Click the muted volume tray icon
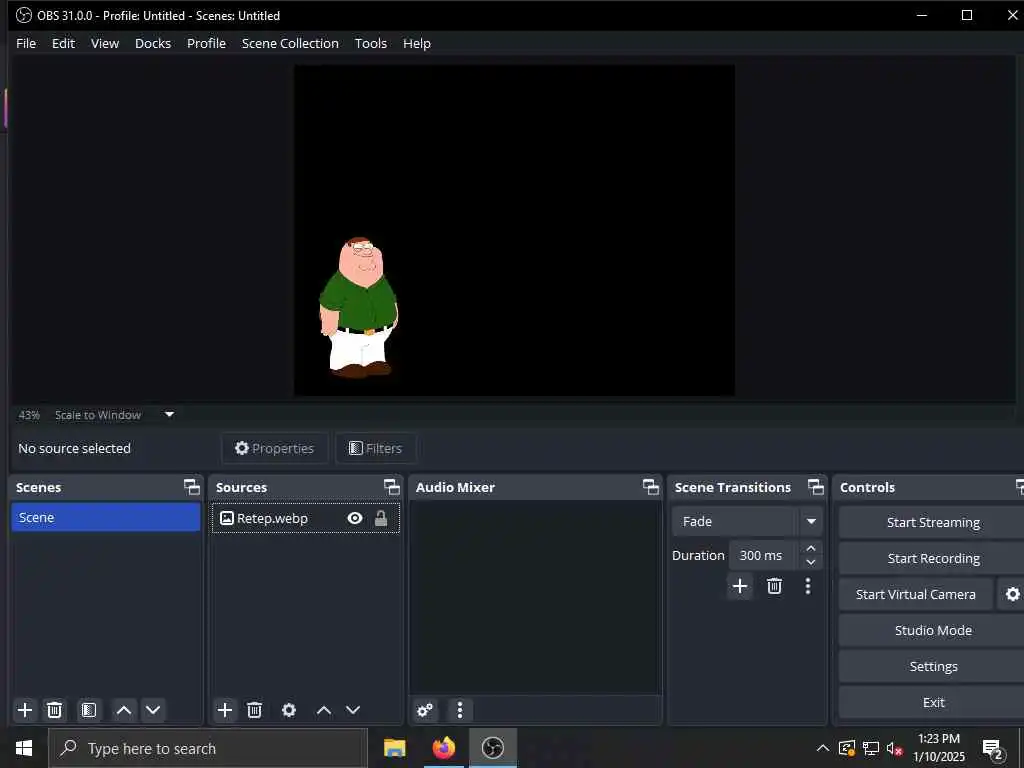1024x768 pixels. [x=895, y=749]
